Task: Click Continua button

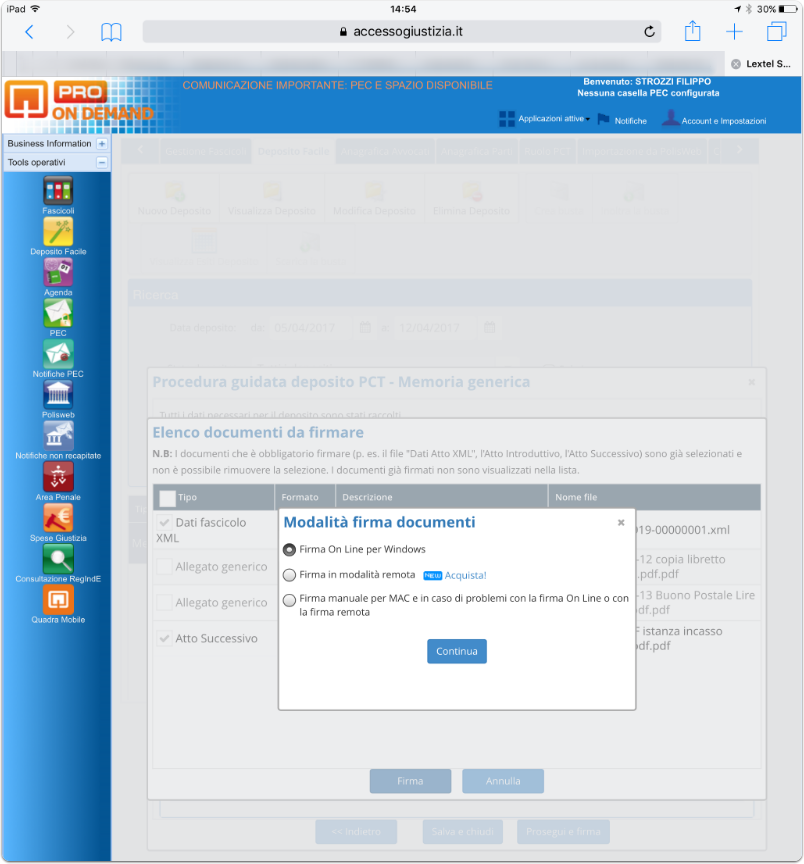Action: (x=457, y=651)
